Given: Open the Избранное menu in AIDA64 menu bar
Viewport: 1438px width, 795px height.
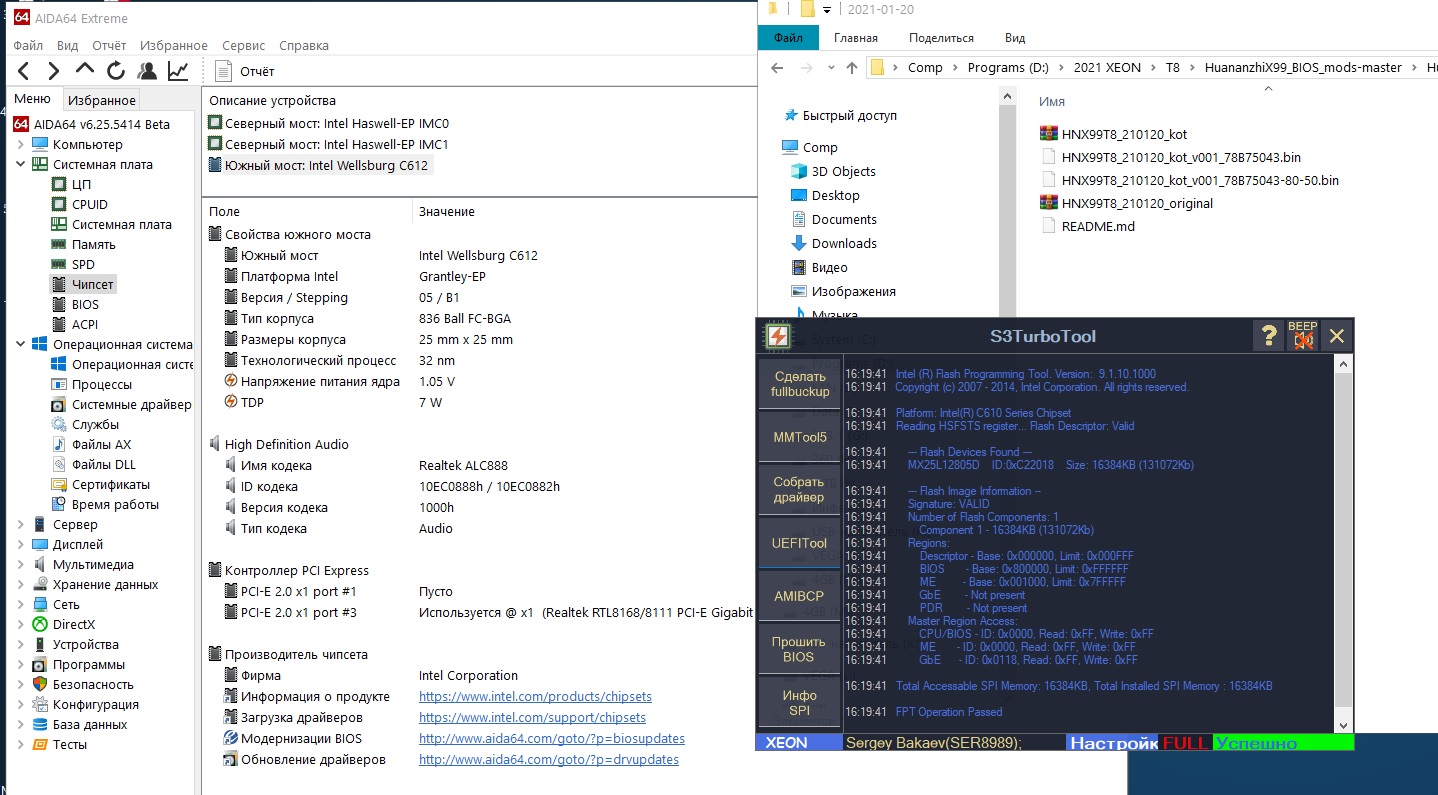Looking at the screenshot, I should (x=174, y=45).
